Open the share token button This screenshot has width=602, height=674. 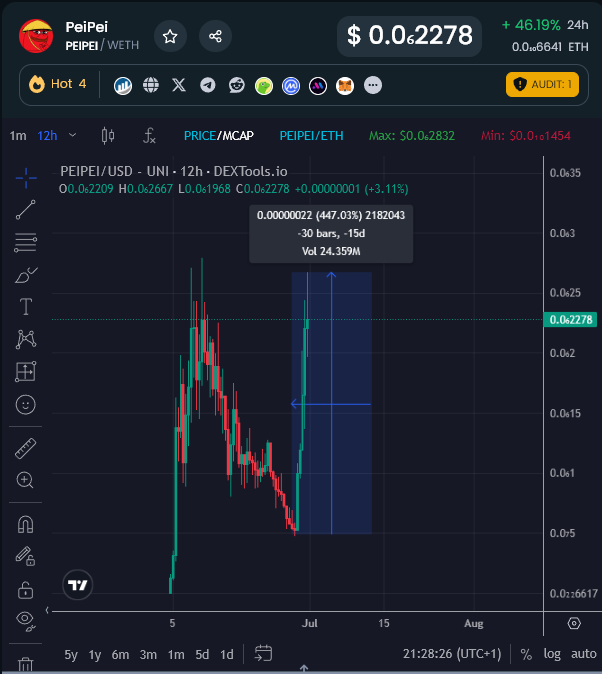[x=215, y=36]
